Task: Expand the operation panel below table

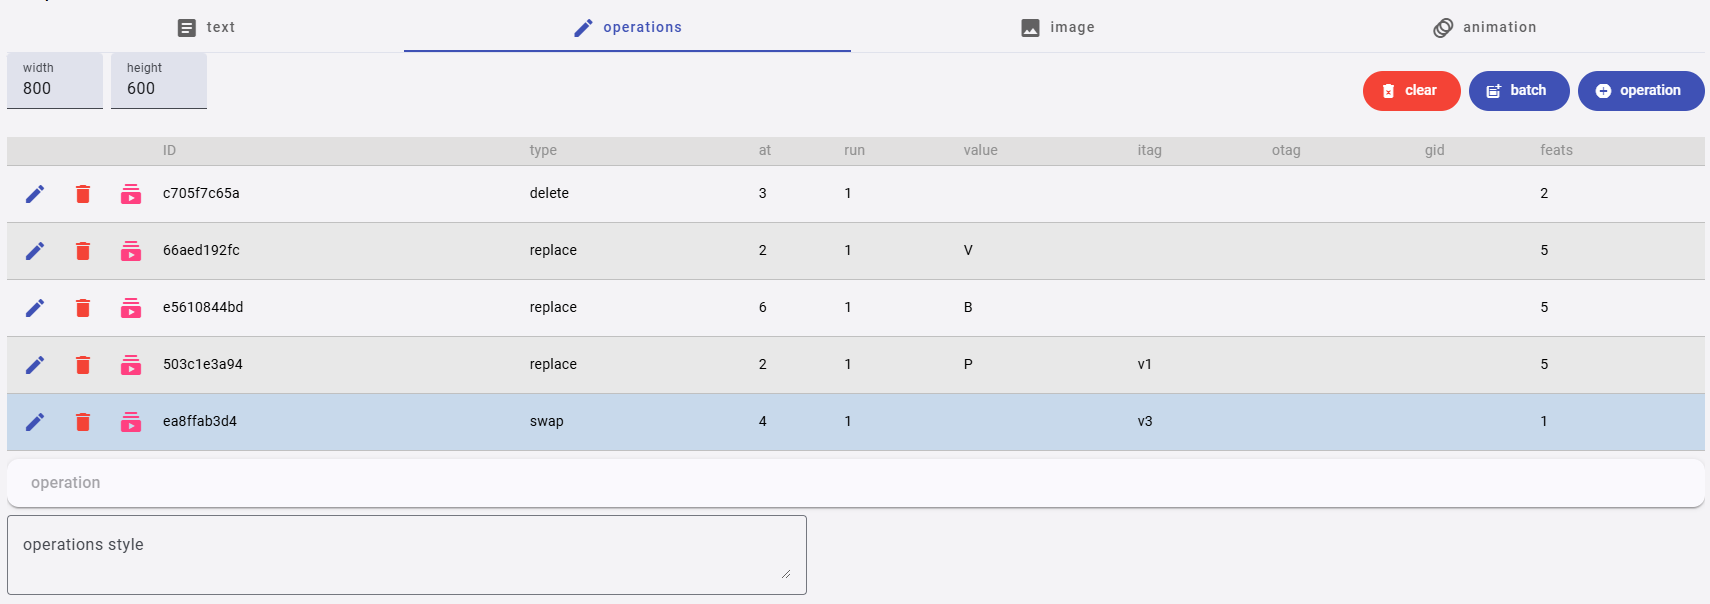Action: pyautogui.click(x=855, y=483)
